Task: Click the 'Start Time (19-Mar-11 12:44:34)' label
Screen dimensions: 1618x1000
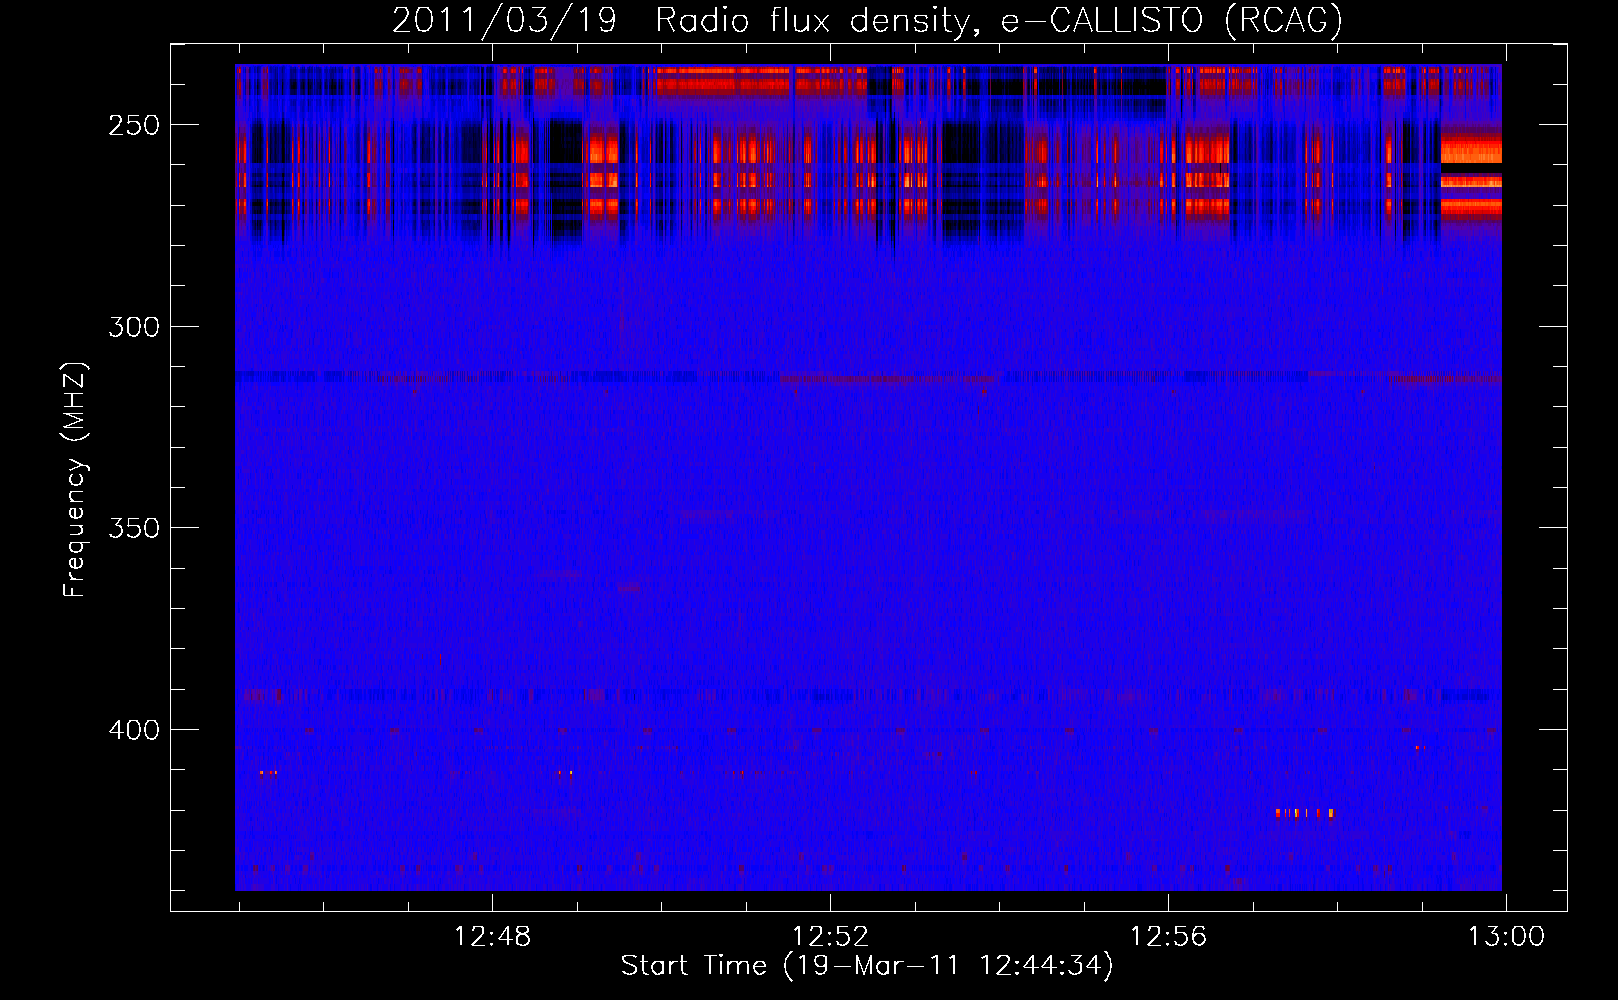Action: (867, 966)
